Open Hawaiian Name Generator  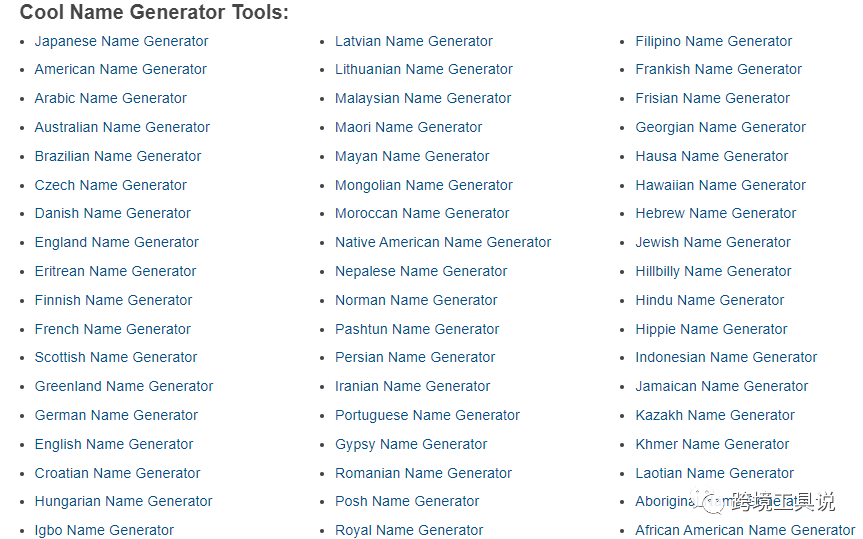(x=720, y=185)
